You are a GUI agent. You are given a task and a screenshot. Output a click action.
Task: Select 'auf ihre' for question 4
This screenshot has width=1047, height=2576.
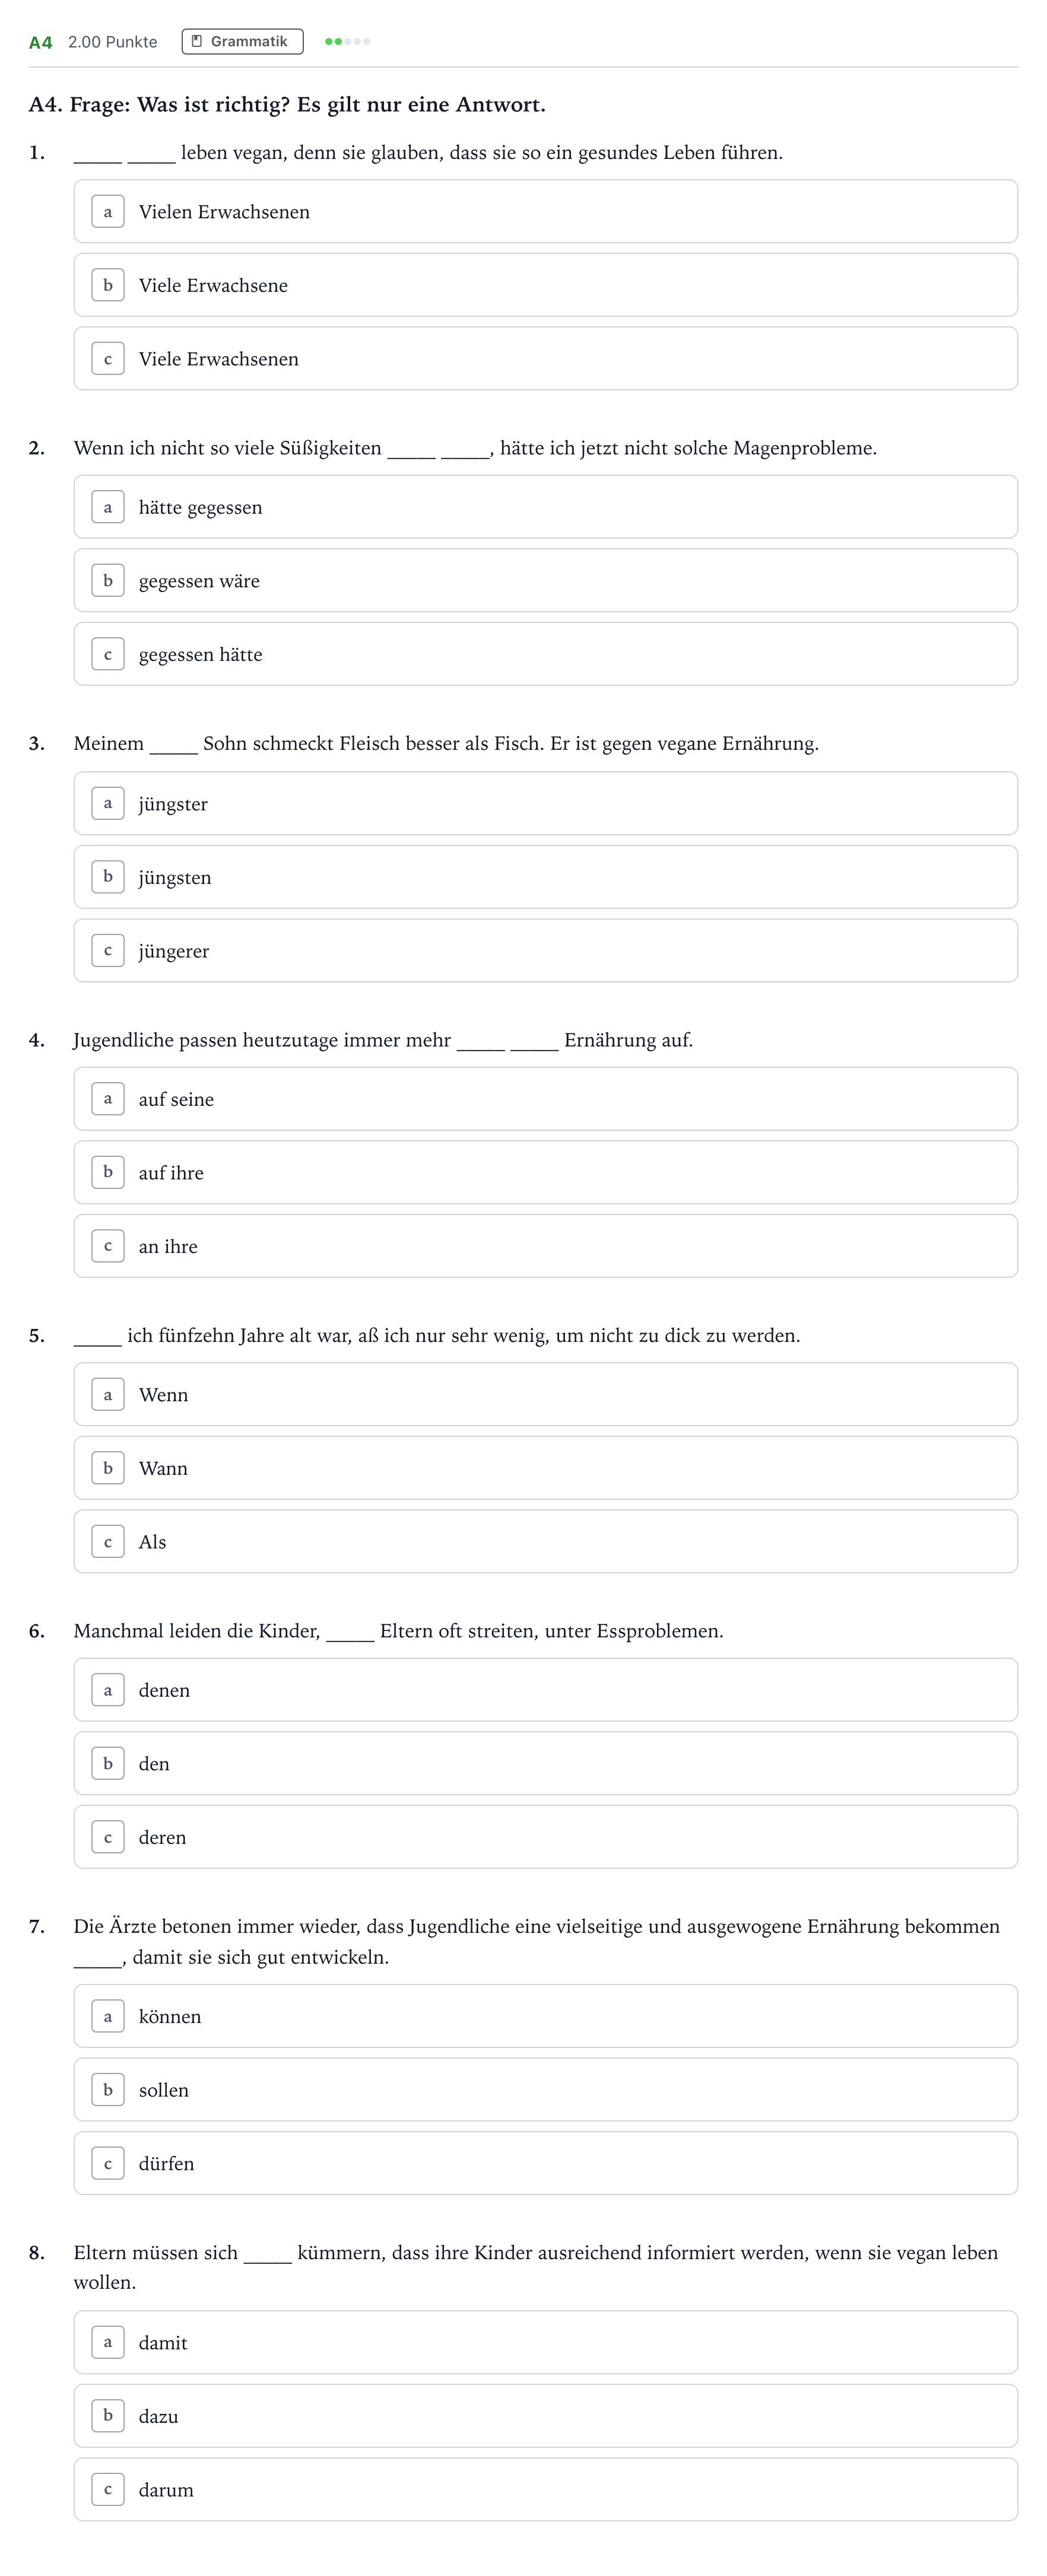(x=545, y=1172)
